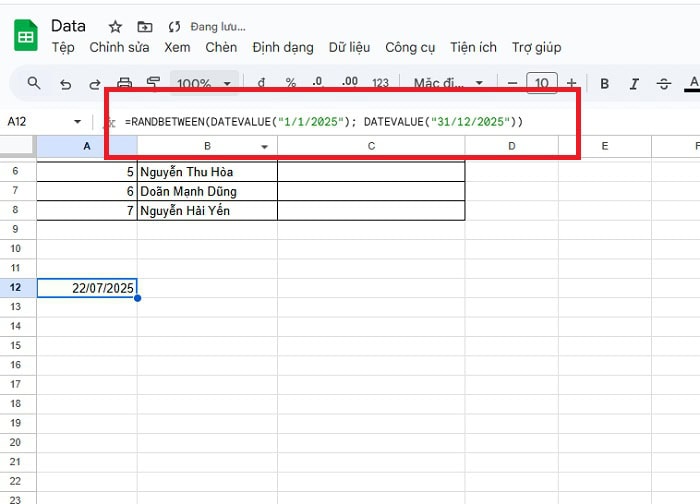
Task: Click the move to folder icon
Action: (145, 26)
